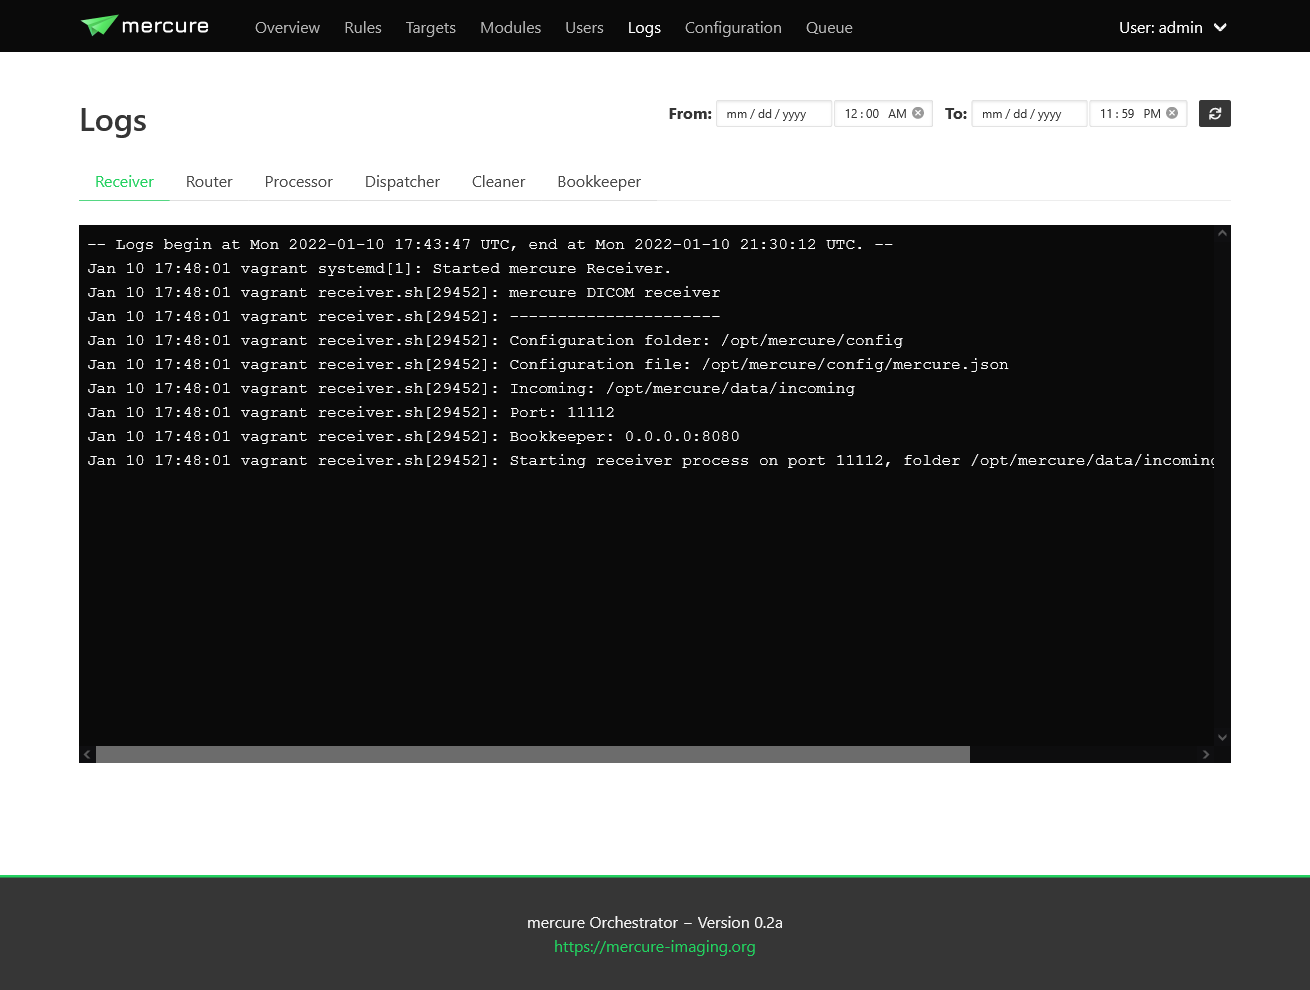
Task: Click the 'Bookkeeper: 0.0.0.0:8080' log line
Action: click(413, 436)
